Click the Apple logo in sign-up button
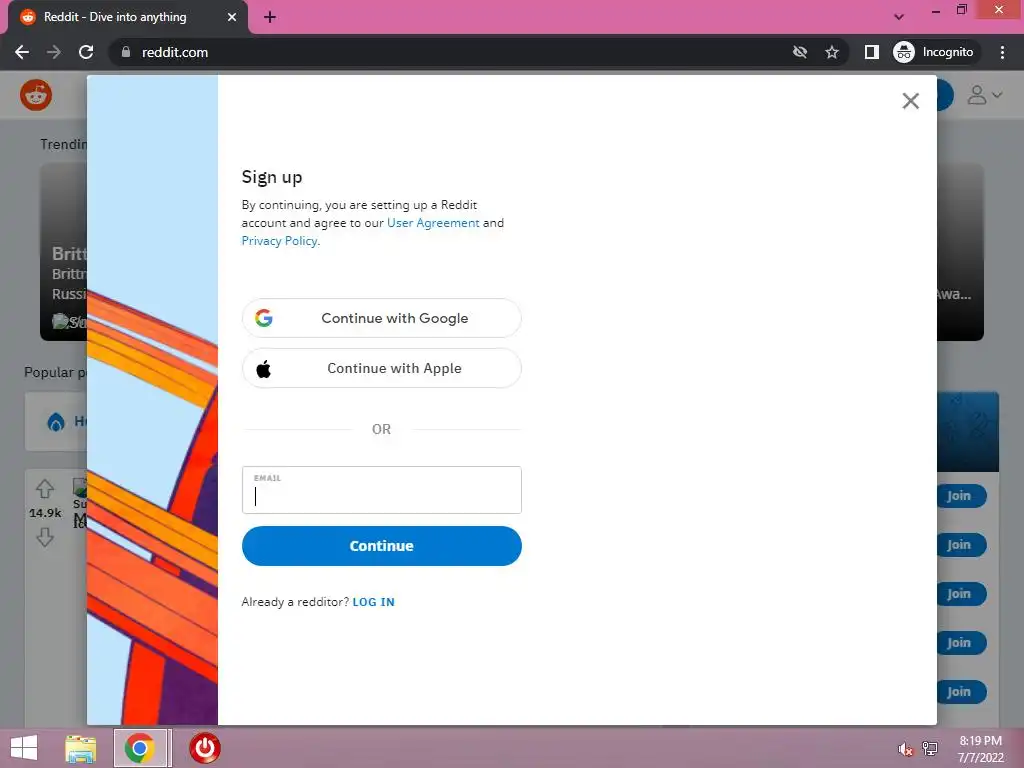Image resolution: width=1024 pixels, height=768 pixels. pos(264,369)
